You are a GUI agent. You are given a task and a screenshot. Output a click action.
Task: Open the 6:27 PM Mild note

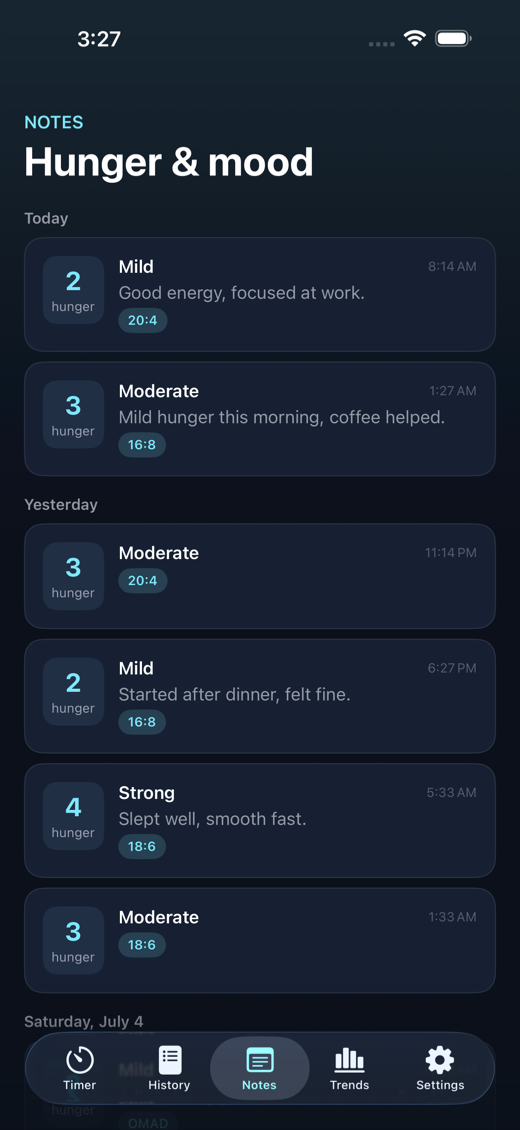[260, 696]
